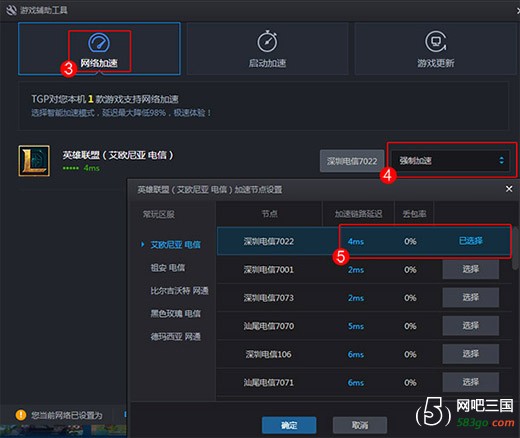Screen dimensions: 520x438
Task: Click the 游戏辅助工具 wrench title icon
Action: point(11,10)
